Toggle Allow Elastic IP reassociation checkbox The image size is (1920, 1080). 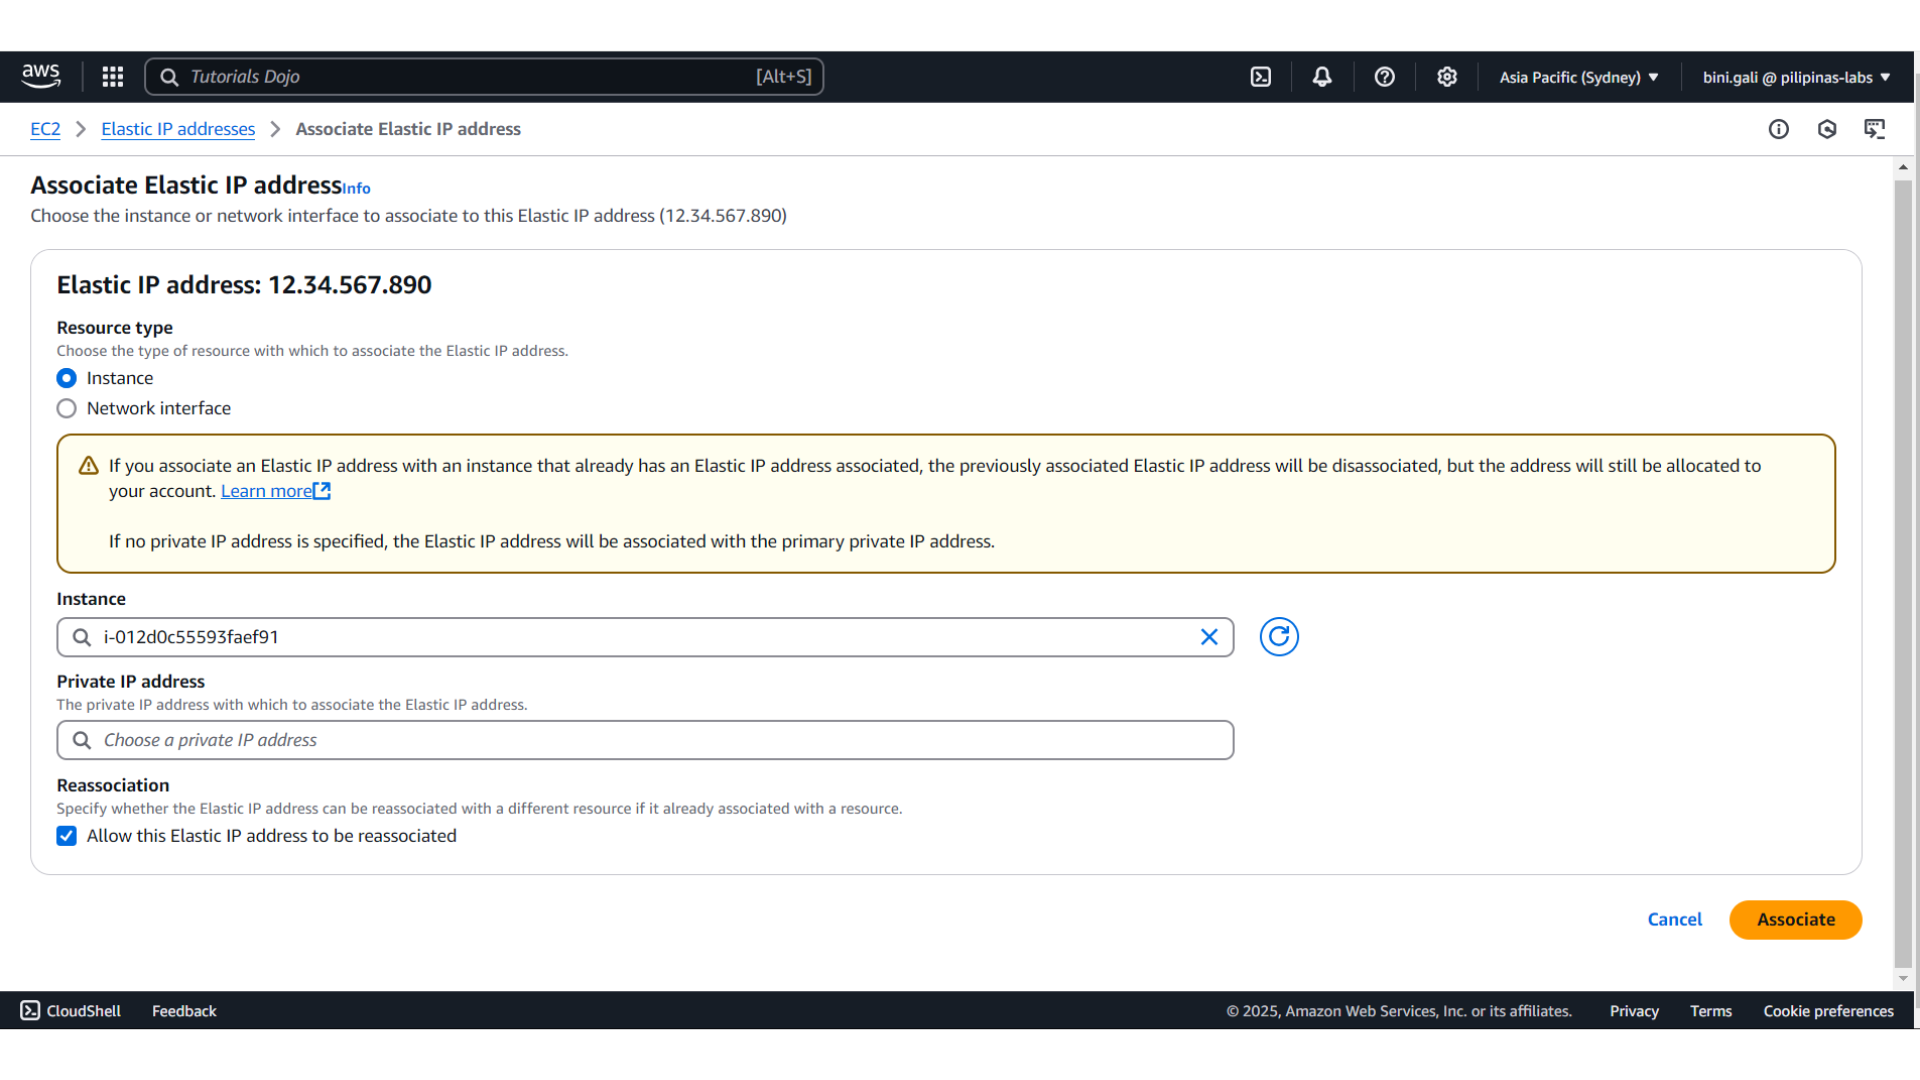point(67,836)
